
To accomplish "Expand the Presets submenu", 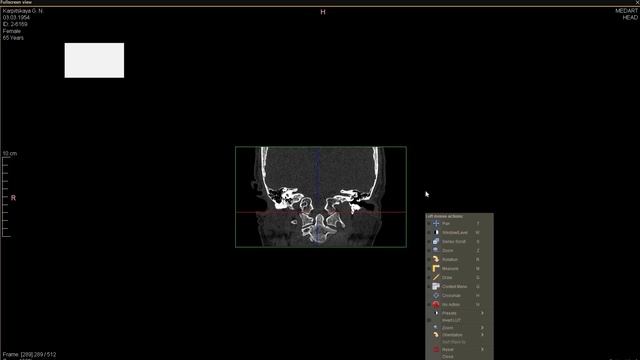I will (459, 313).
